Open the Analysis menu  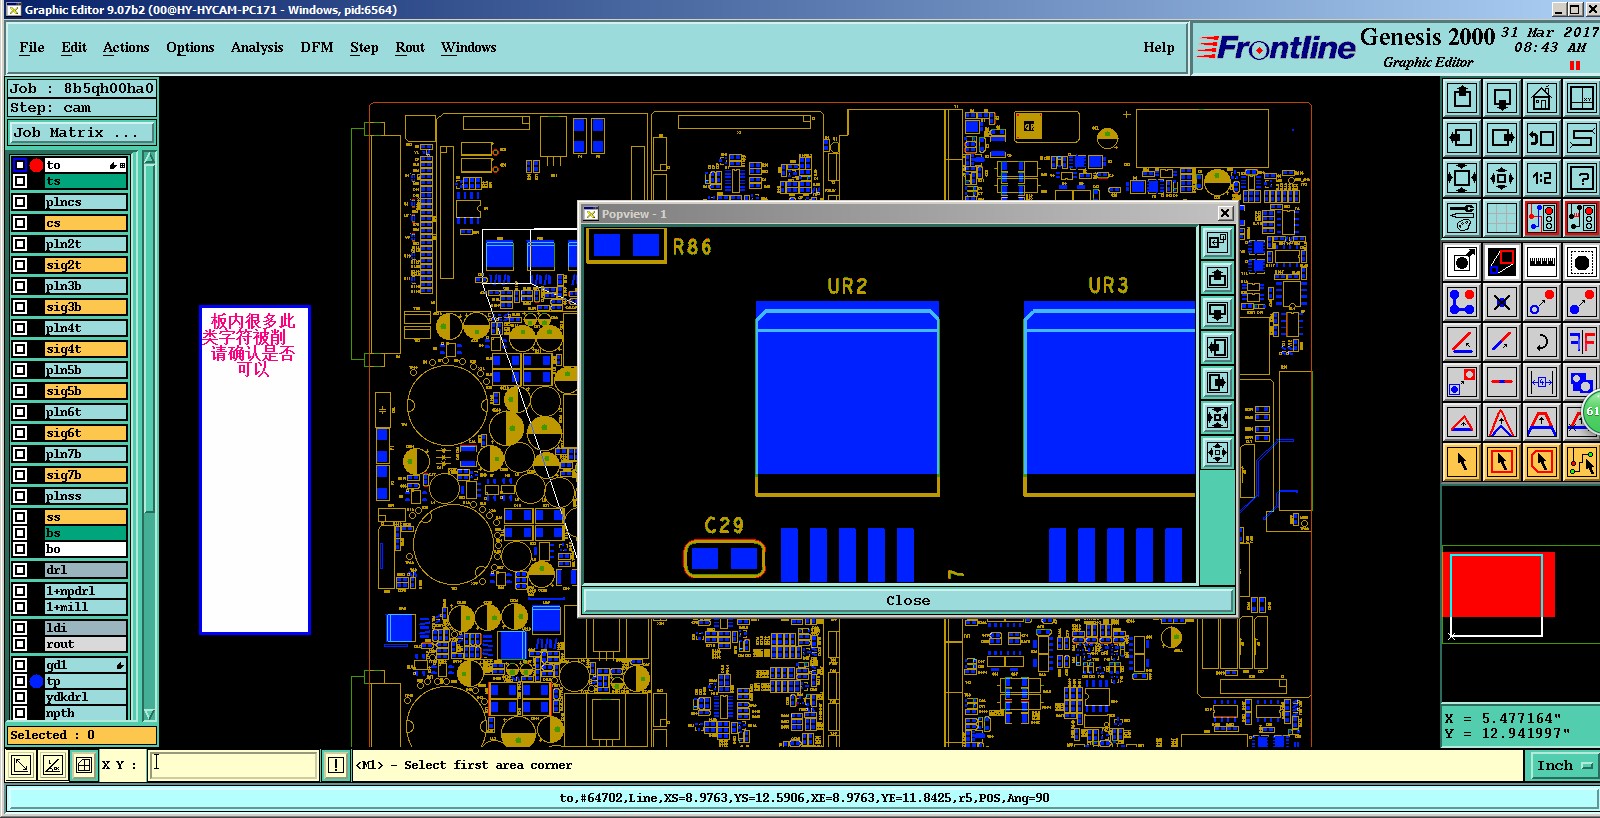pos(257,47)
